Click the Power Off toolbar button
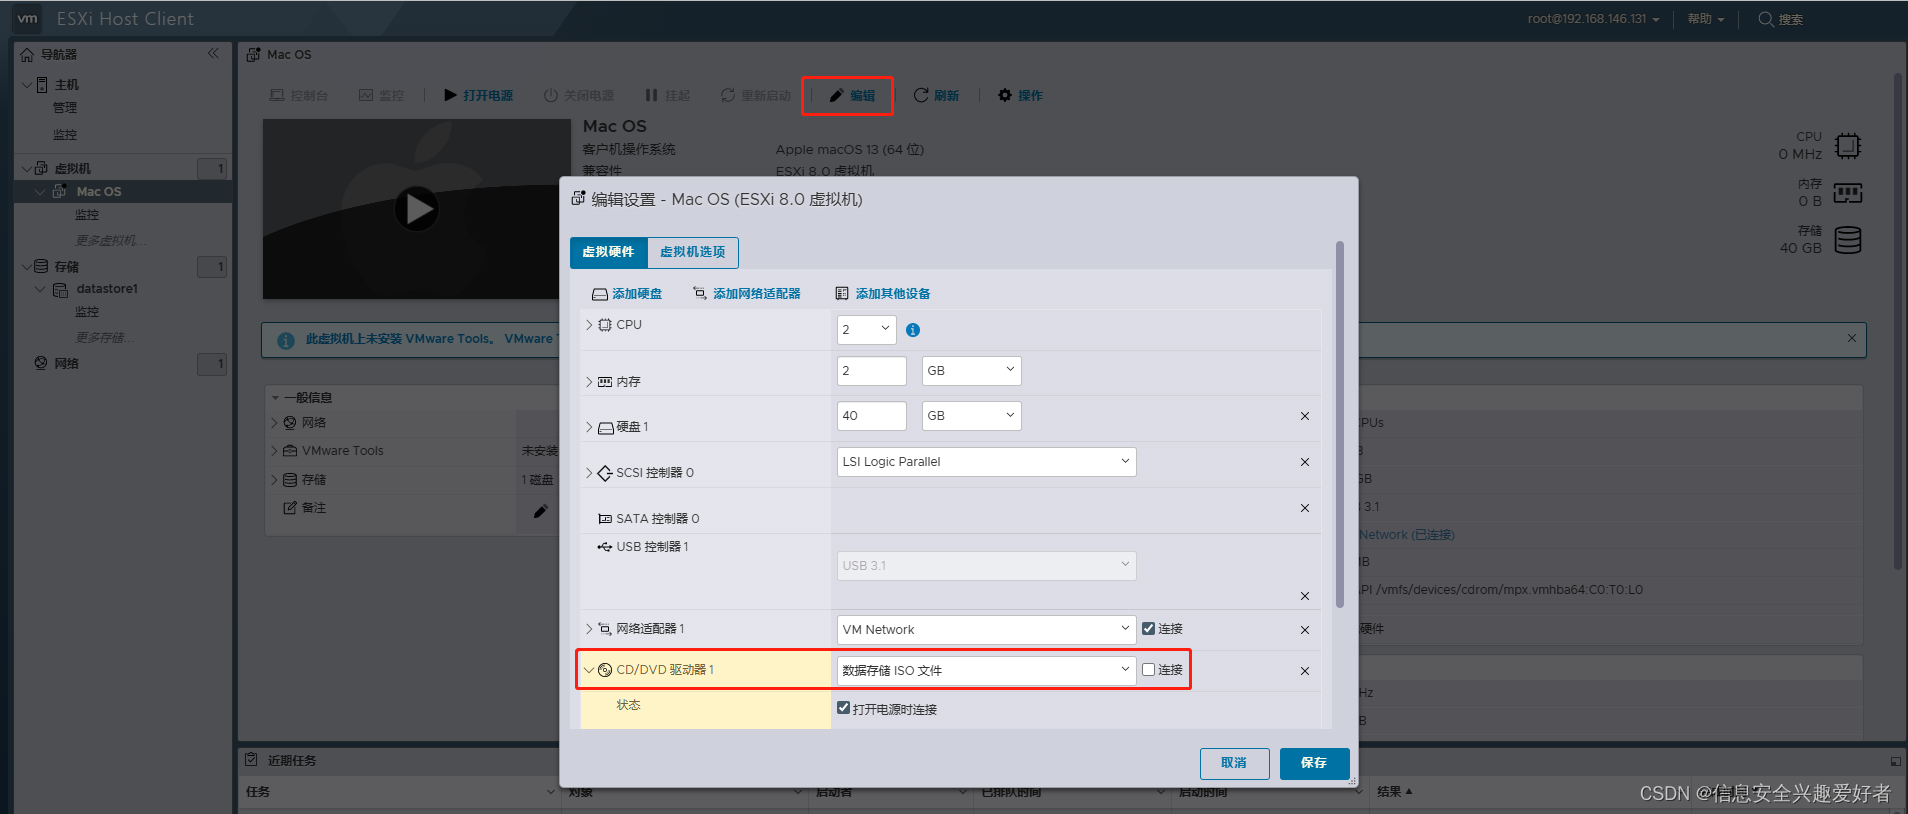Screen dimensions: 1908x814 click(578, 96)
